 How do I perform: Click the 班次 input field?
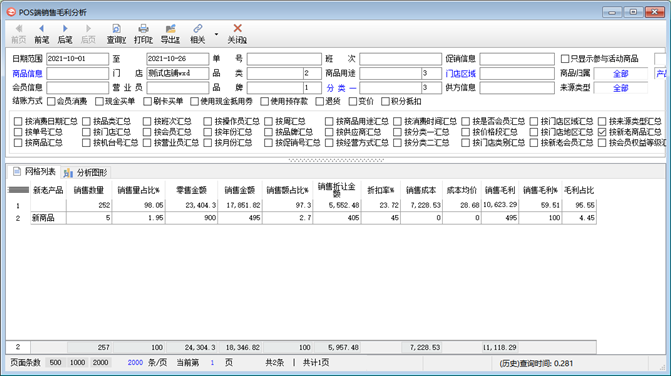[401, 59]
